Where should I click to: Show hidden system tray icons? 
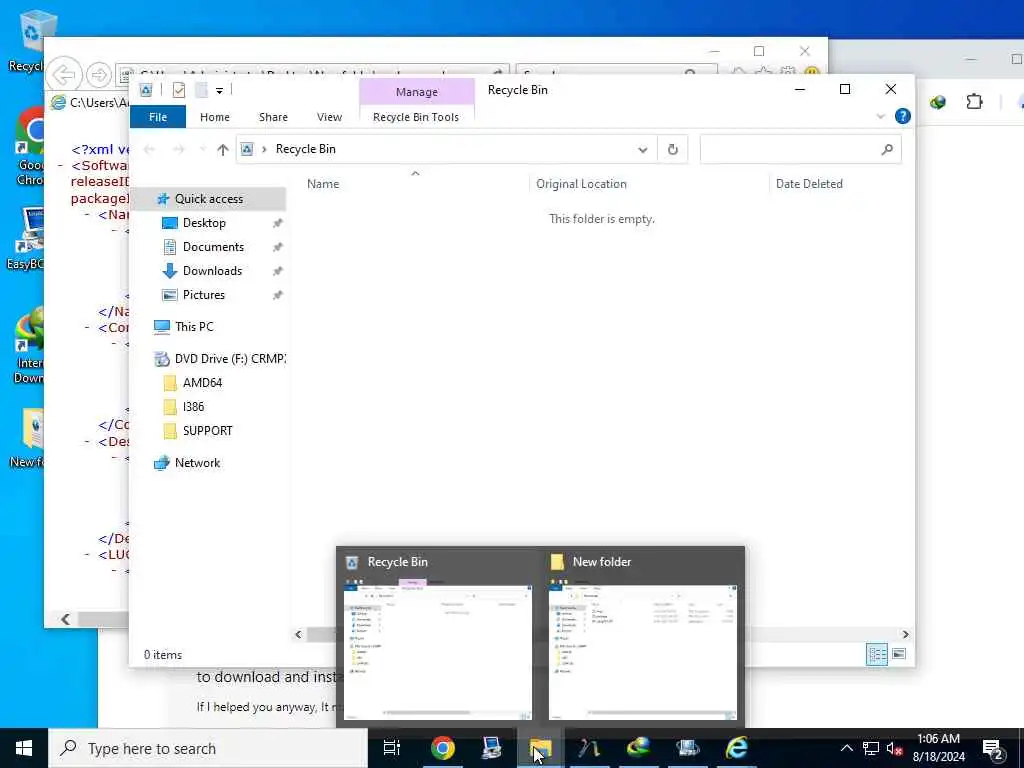coord(846,748)
